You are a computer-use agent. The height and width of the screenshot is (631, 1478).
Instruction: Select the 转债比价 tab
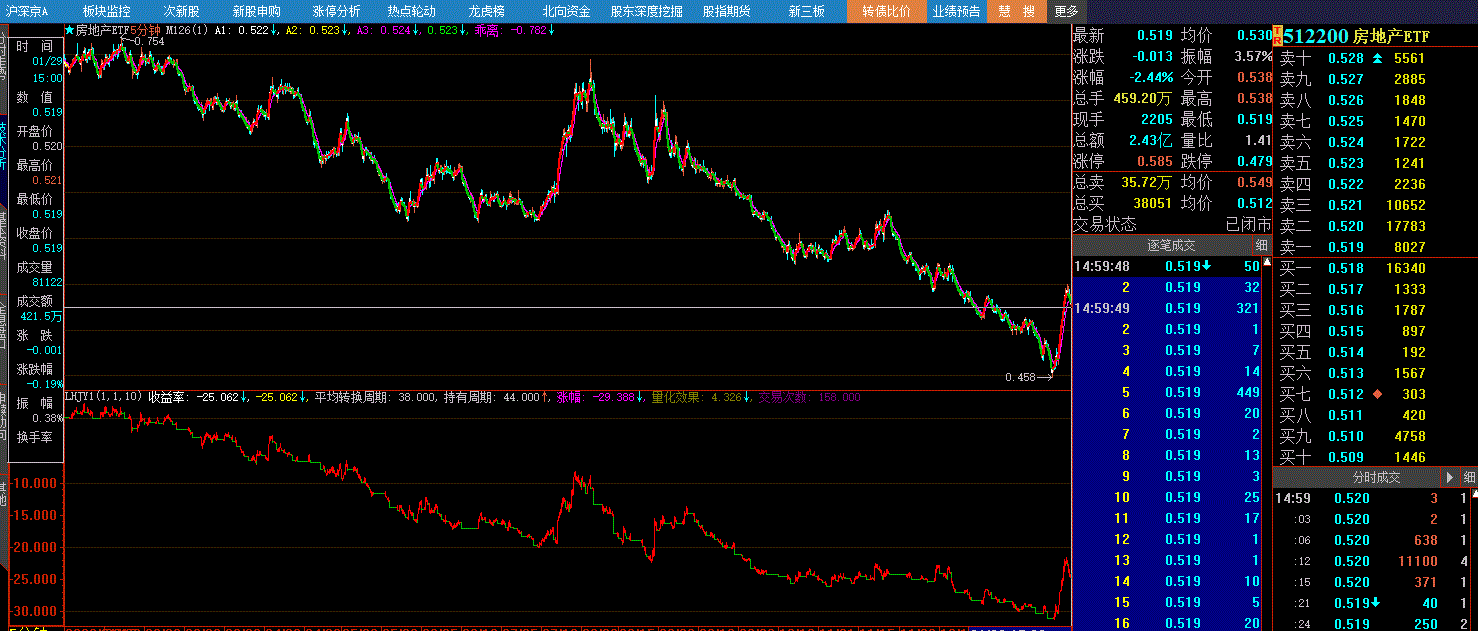pos(886,11)
